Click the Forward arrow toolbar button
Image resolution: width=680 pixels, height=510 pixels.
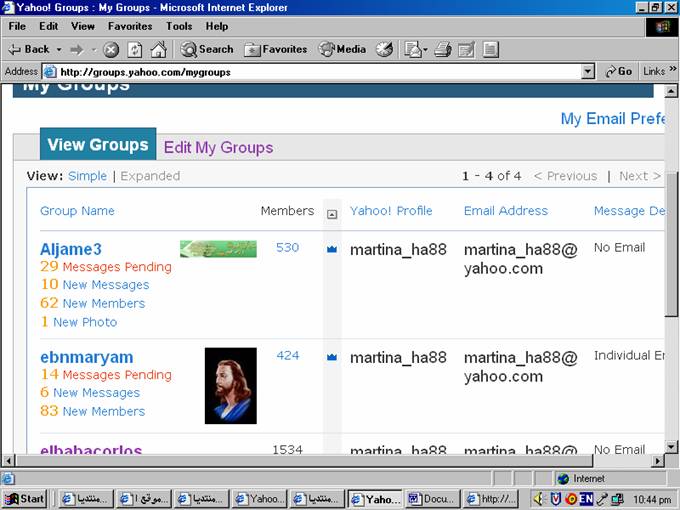77,49
